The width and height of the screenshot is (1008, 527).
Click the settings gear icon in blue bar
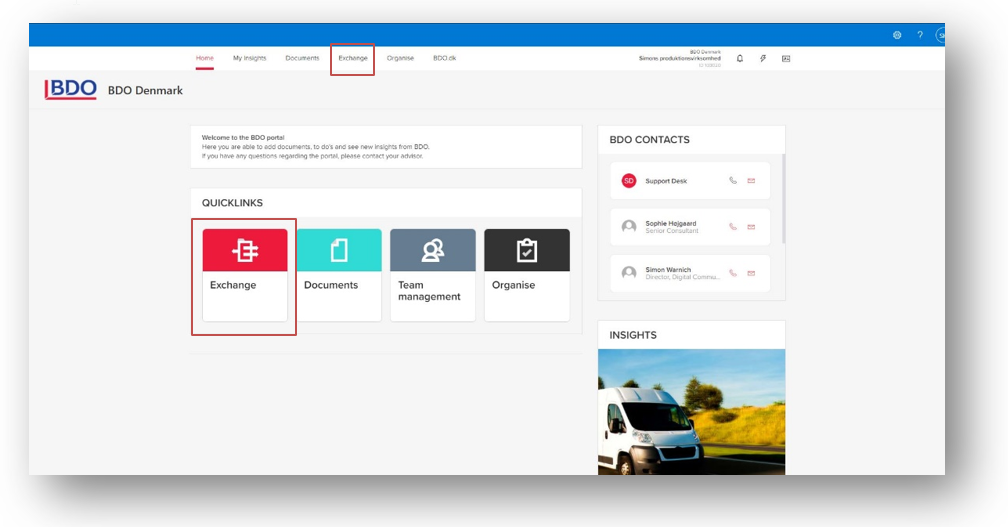click(897, 35)
